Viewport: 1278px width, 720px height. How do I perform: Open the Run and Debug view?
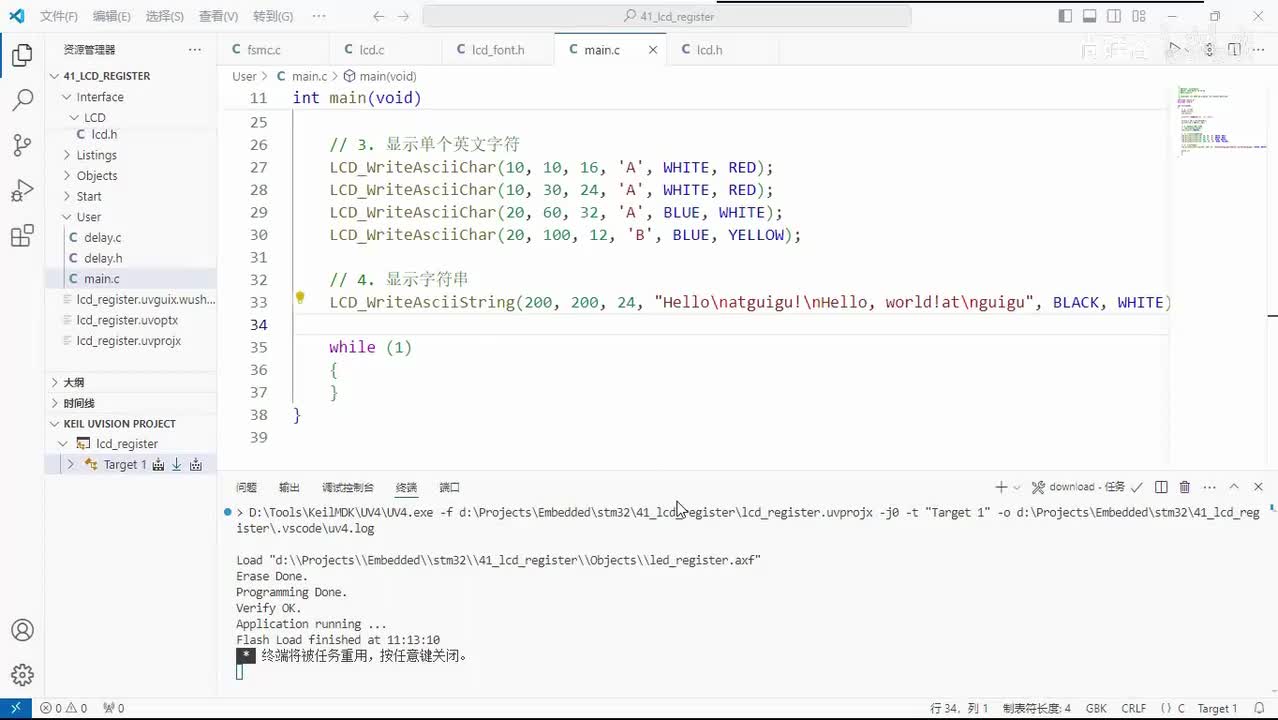pyautogui.click(x=22, y=190)
